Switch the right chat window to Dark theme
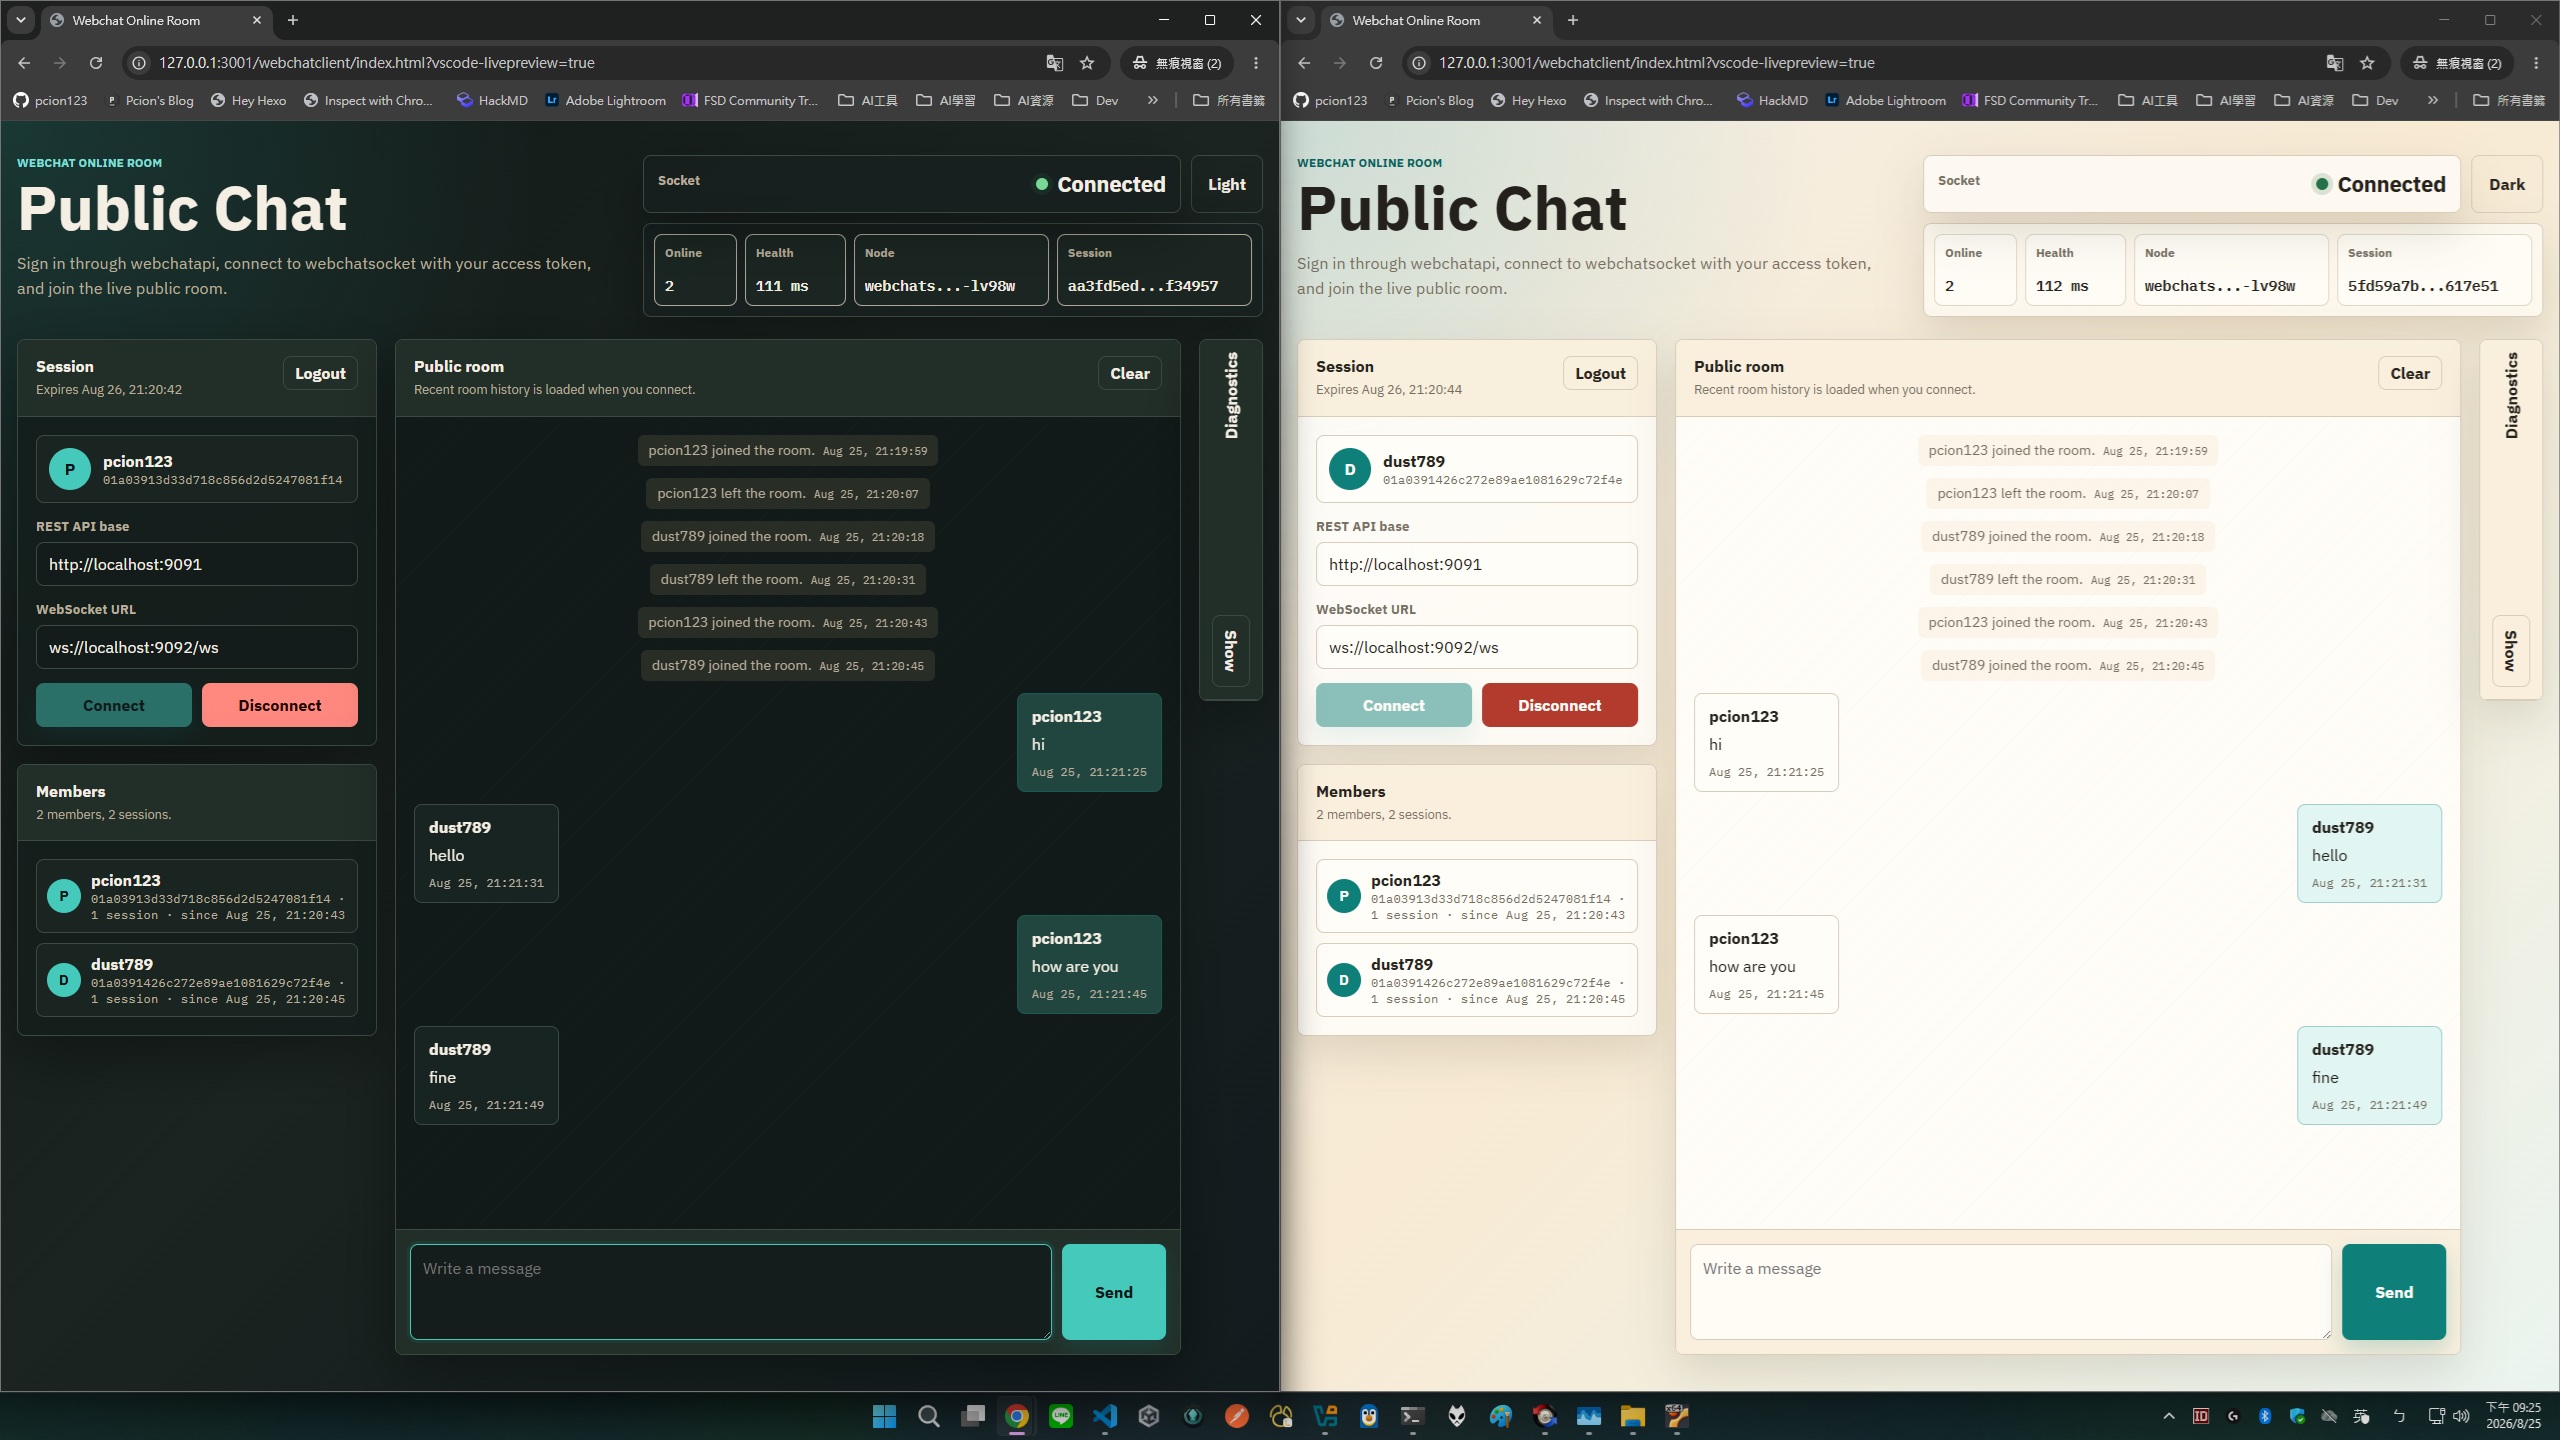This screenshot has width=2560, height=1440. click(2507, 184)
